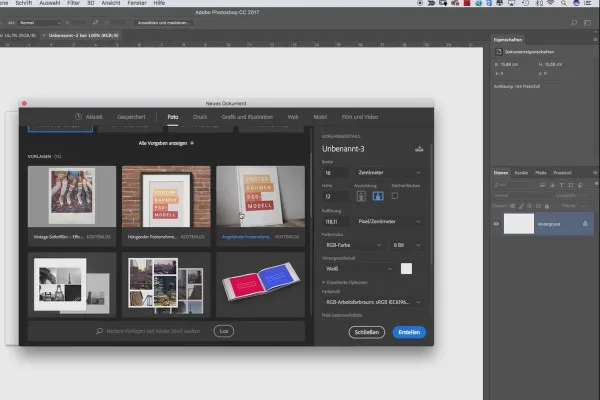Click the white background color swatch

coord(406,268)
